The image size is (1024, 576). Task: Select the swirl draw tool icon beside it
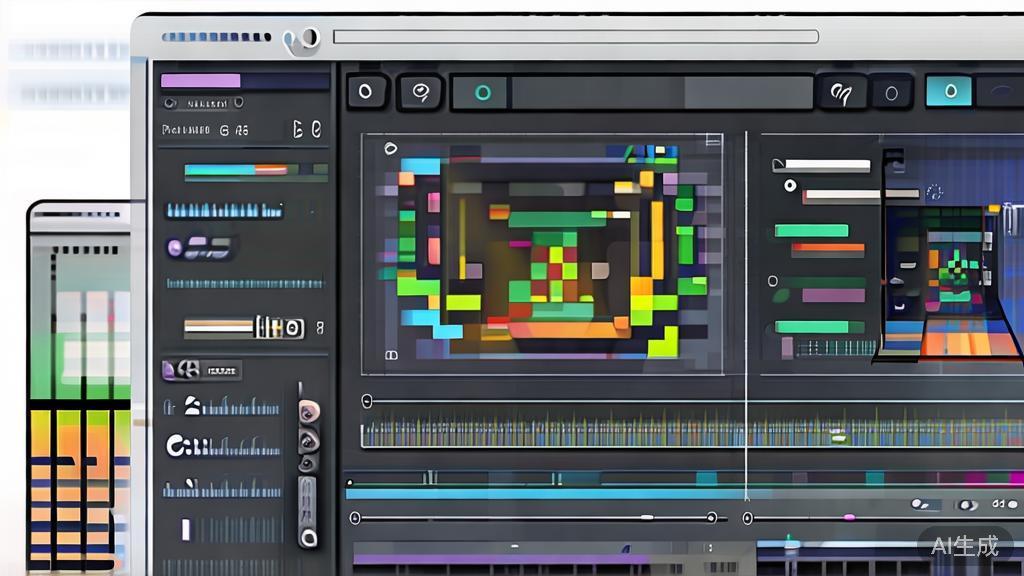point(421,93)
